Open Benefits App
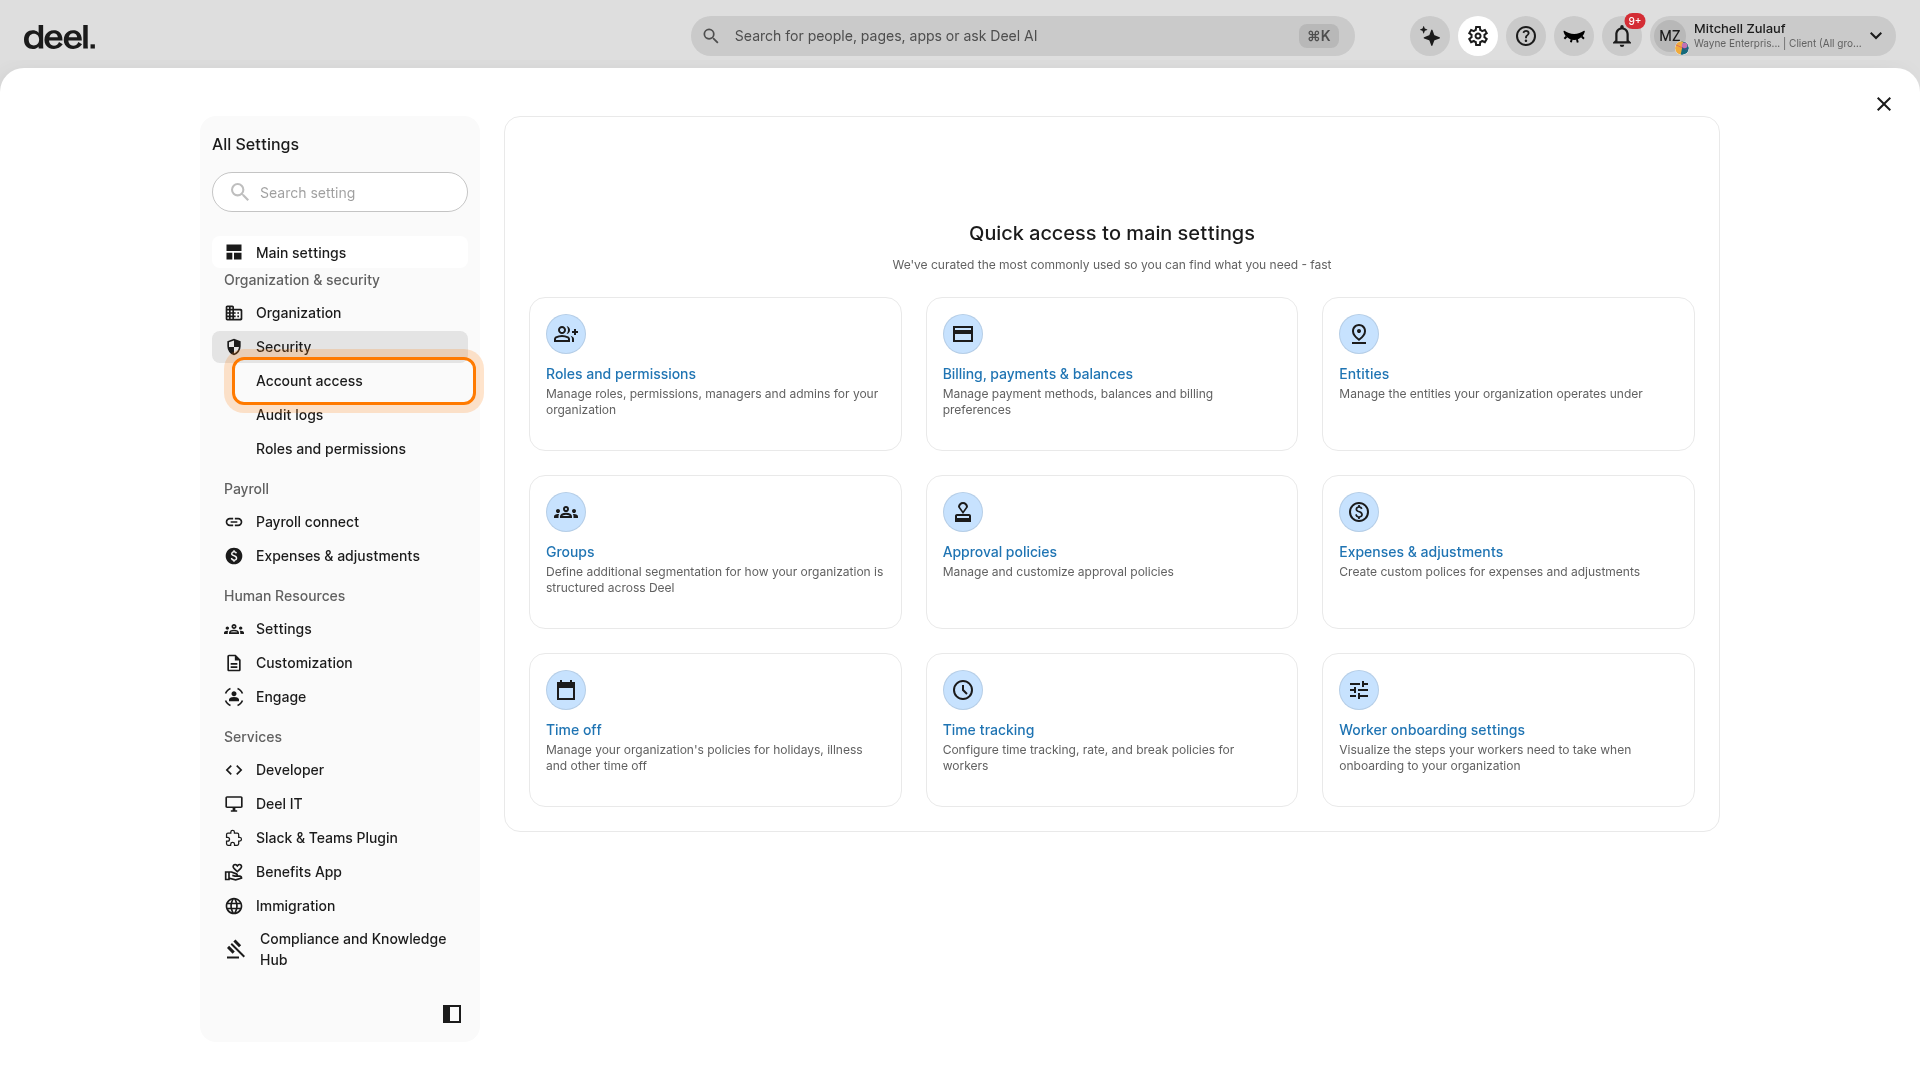 click(340, 872)
